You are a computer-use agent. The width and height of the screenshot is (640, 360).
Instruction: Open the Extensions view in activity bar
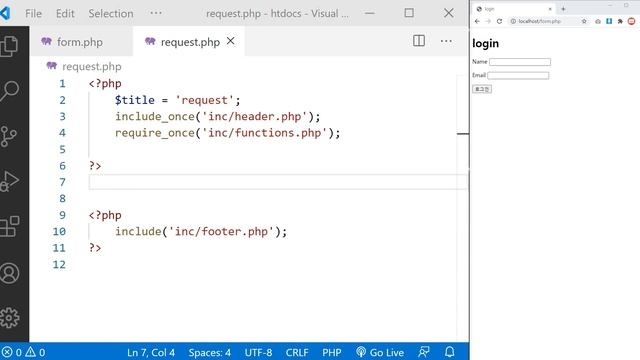coord(9,227)
